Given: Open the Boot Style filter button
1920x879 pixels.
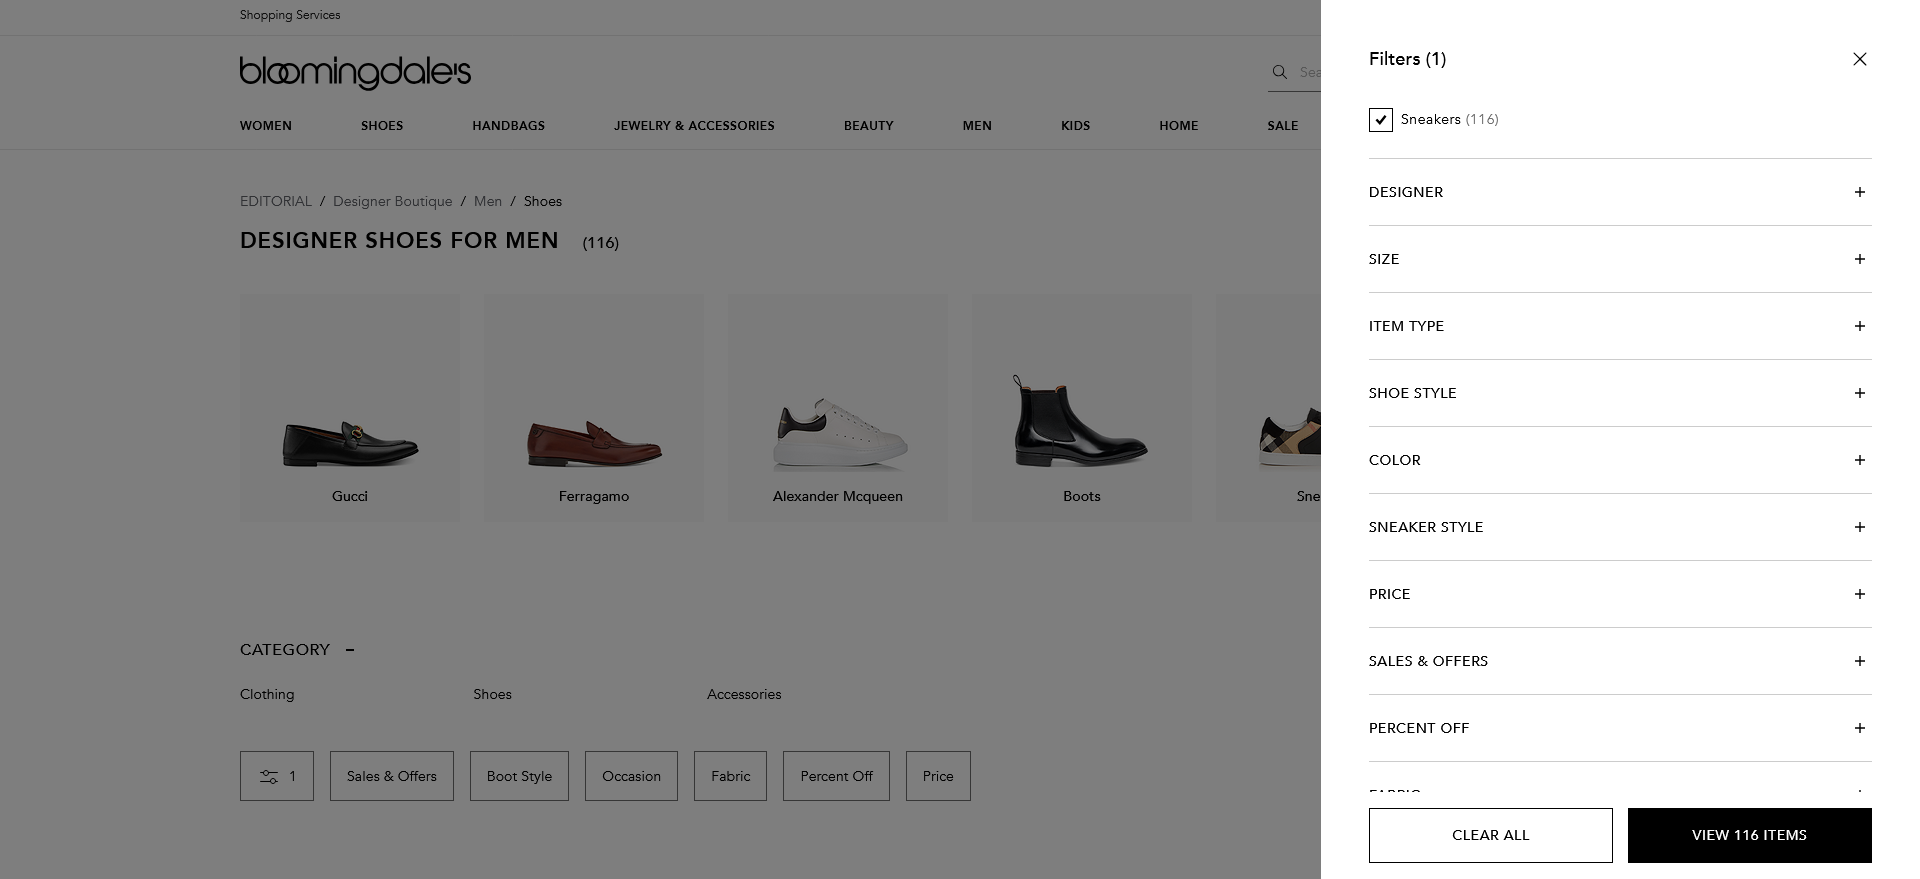Looking at the screenshot, I should click(519, 776).
